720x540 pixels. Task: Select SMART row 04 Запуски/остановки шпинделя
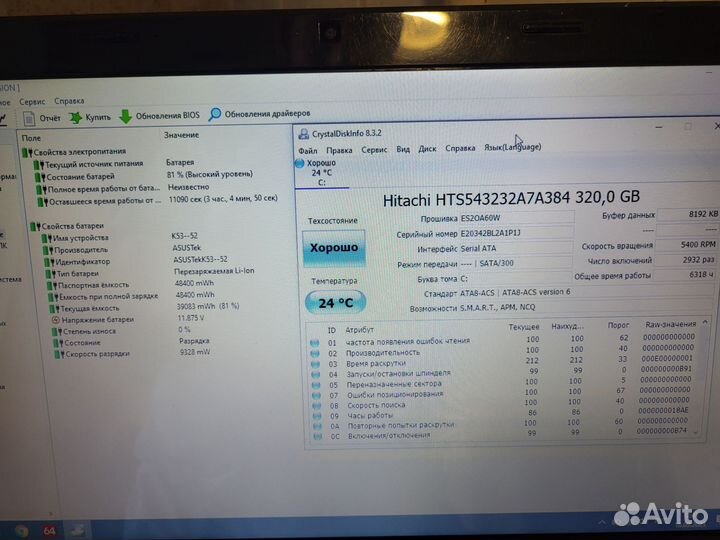click(x=503, y=372)
